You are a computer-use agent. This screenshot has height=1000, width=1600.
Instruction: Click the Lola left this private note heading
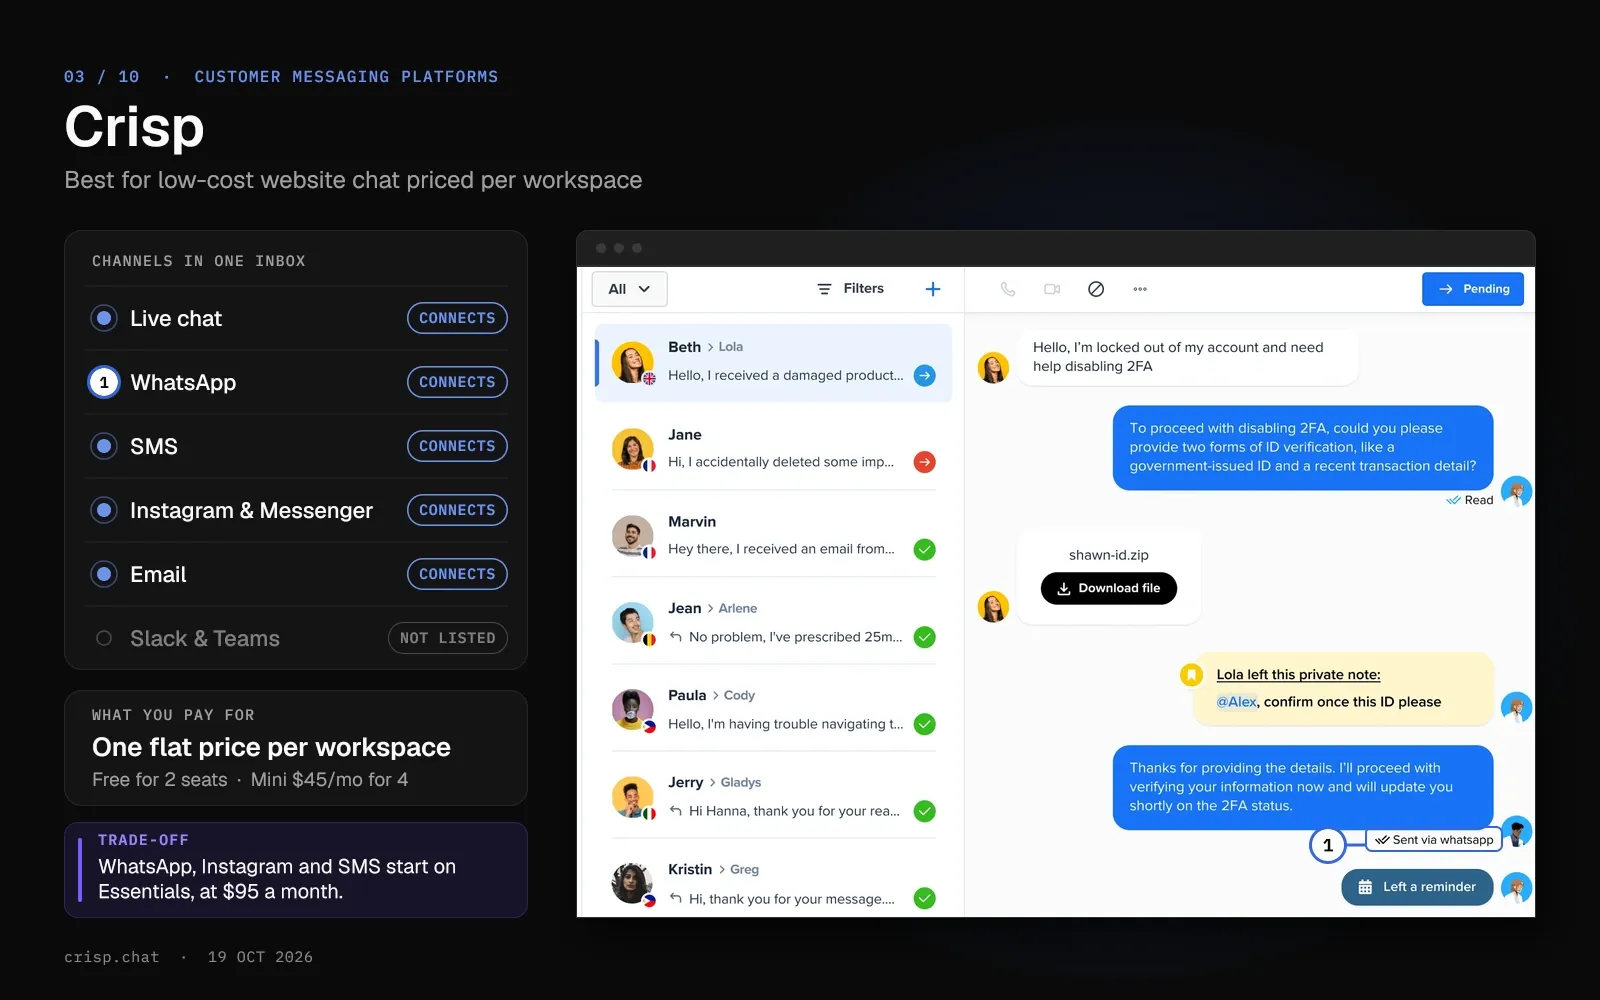click(1298, 675)
